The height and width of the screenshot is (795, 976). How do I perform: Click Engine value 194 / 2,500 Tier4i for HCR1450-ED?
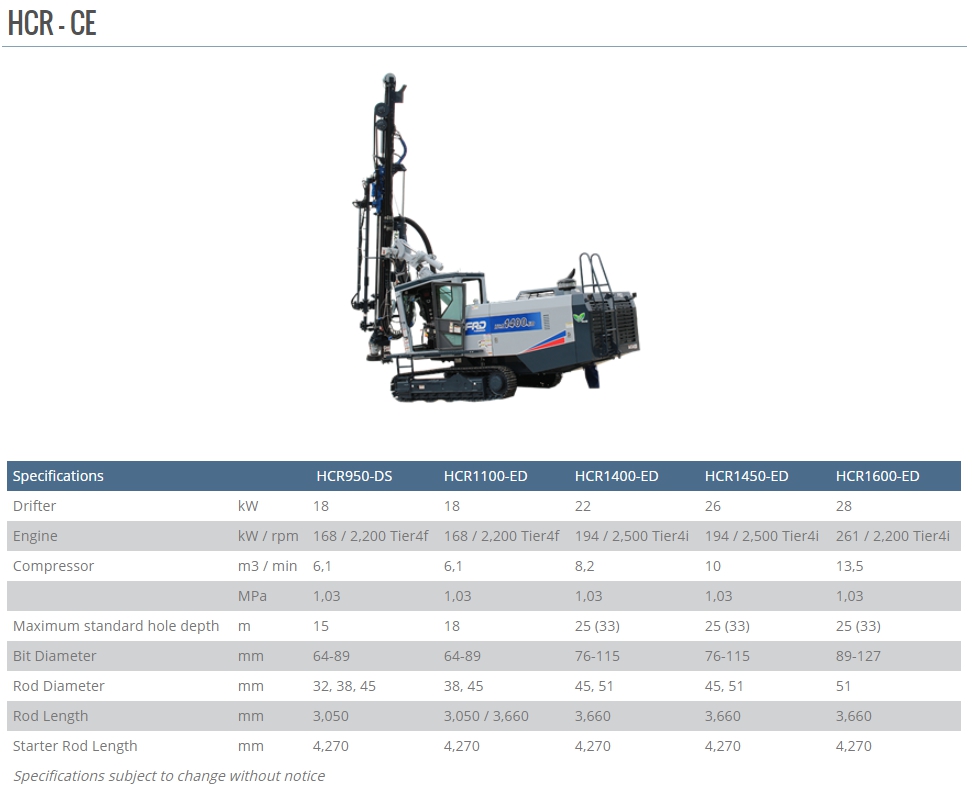point(762,536)
